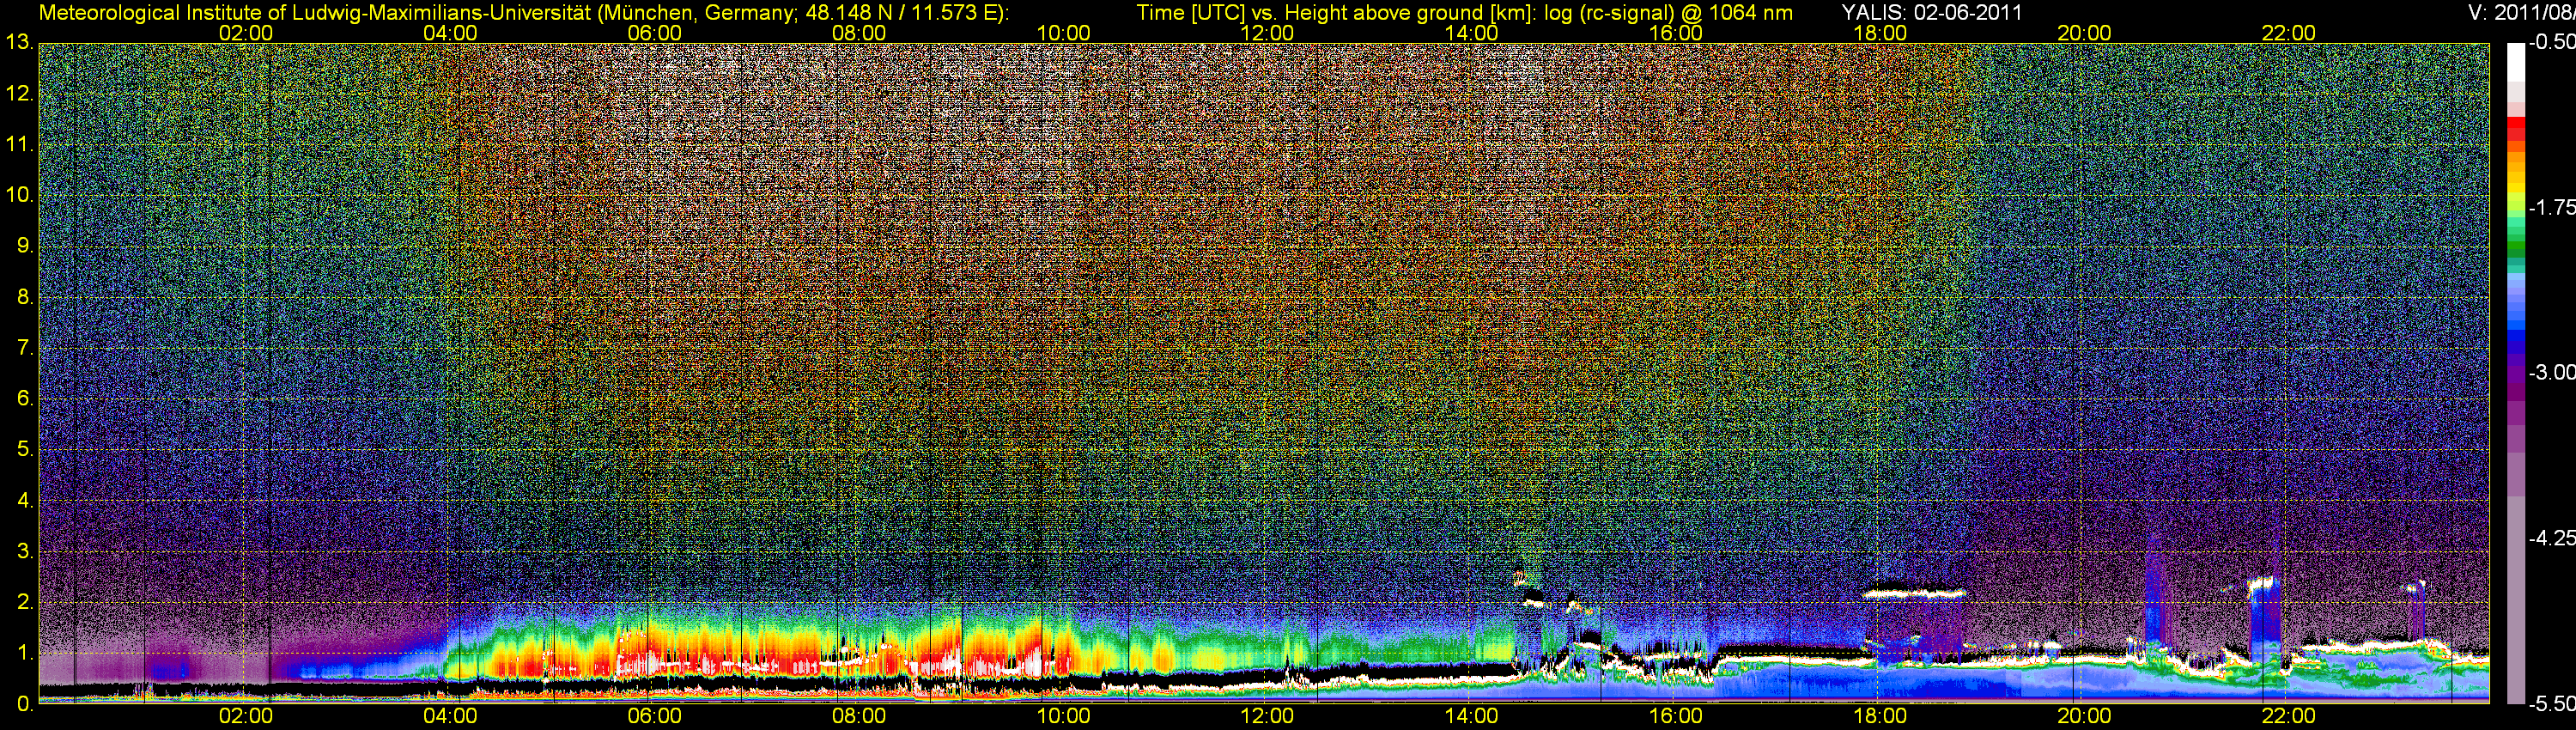The image size is (2576, 730).
Task: Click the 18:00 label on the top time axis
Action: (1880, 33)
